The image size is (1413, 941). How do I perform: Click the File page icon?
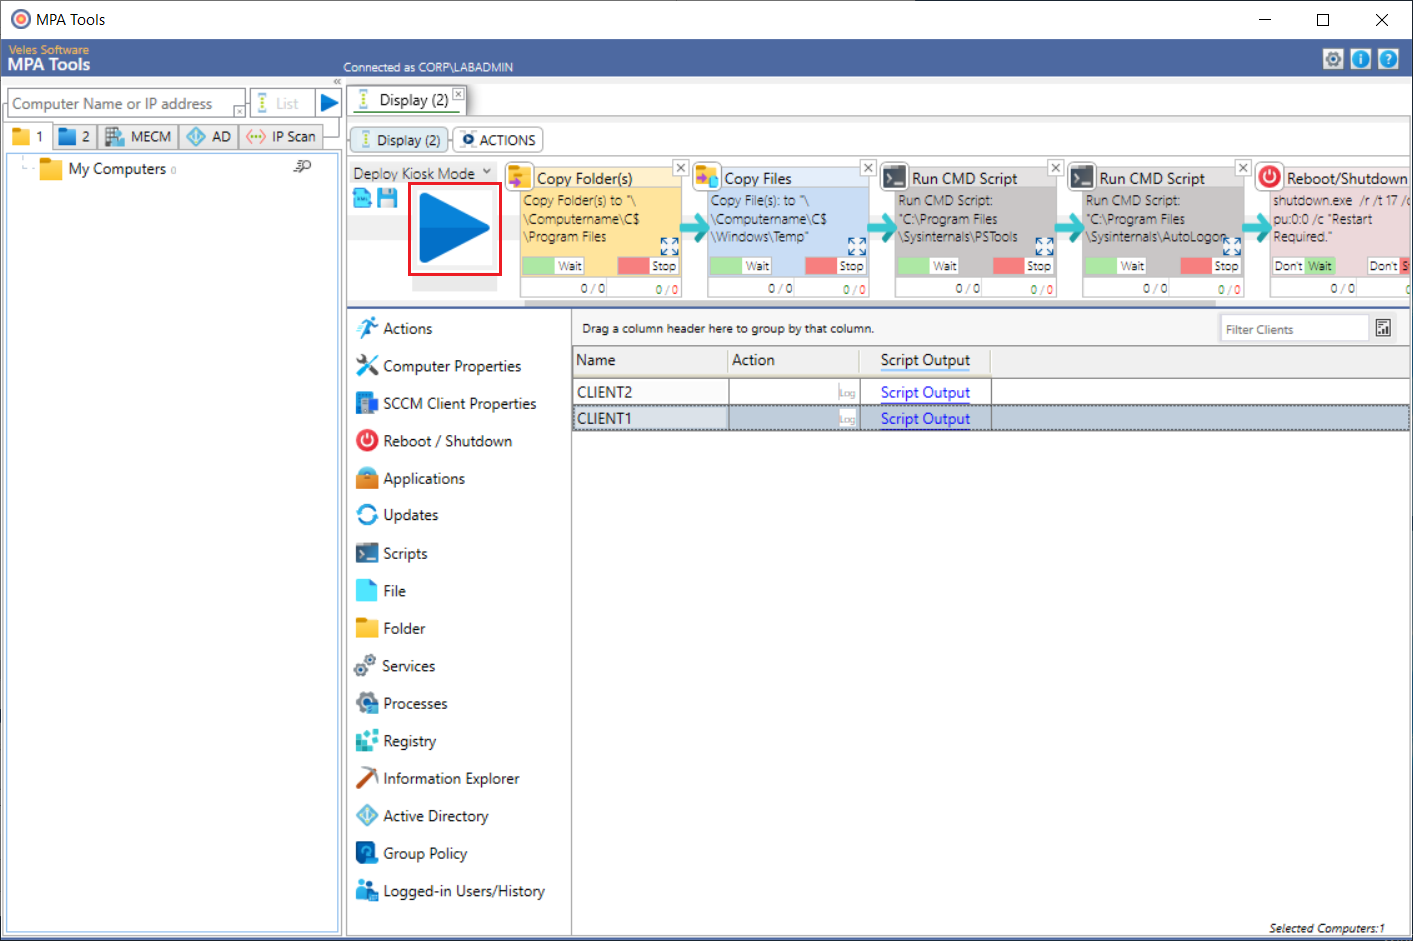[x=367, y=590]
